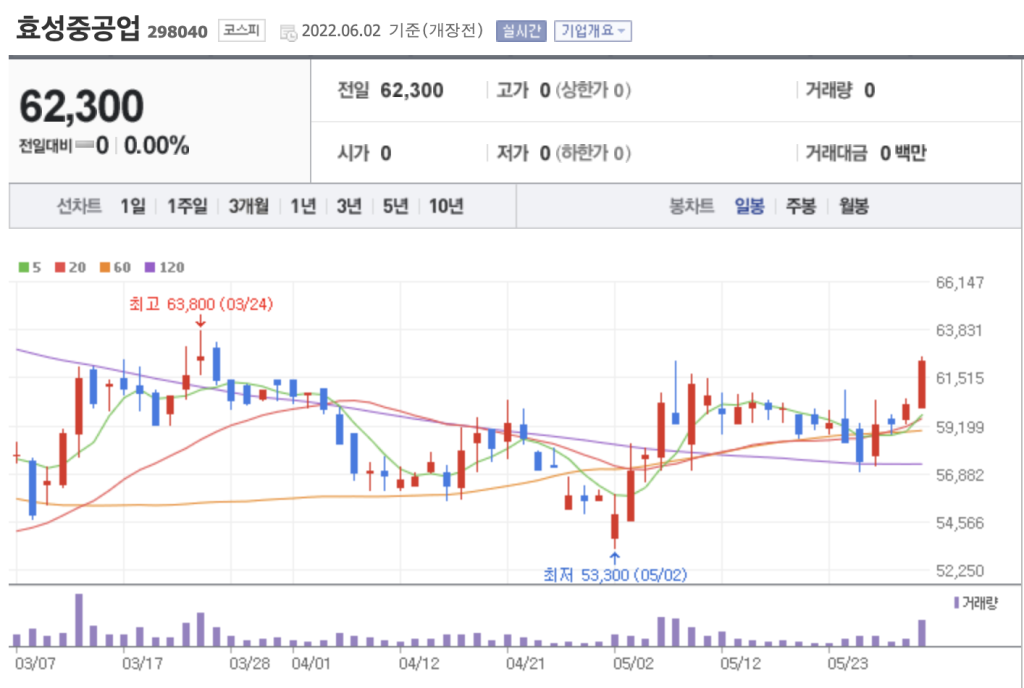
Task: Click the gray unchanged bar beside 전일대비
Action: point(84,146)
